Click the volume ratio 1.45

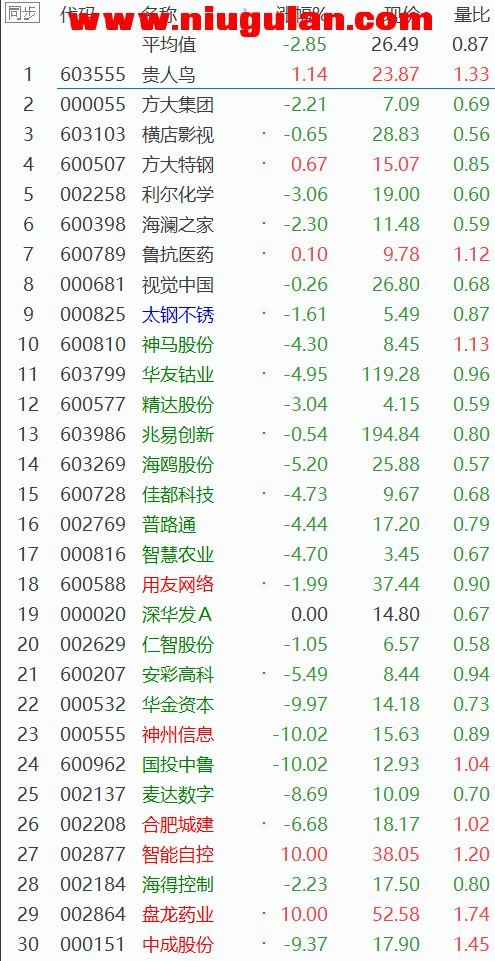[x=472, y=945]
